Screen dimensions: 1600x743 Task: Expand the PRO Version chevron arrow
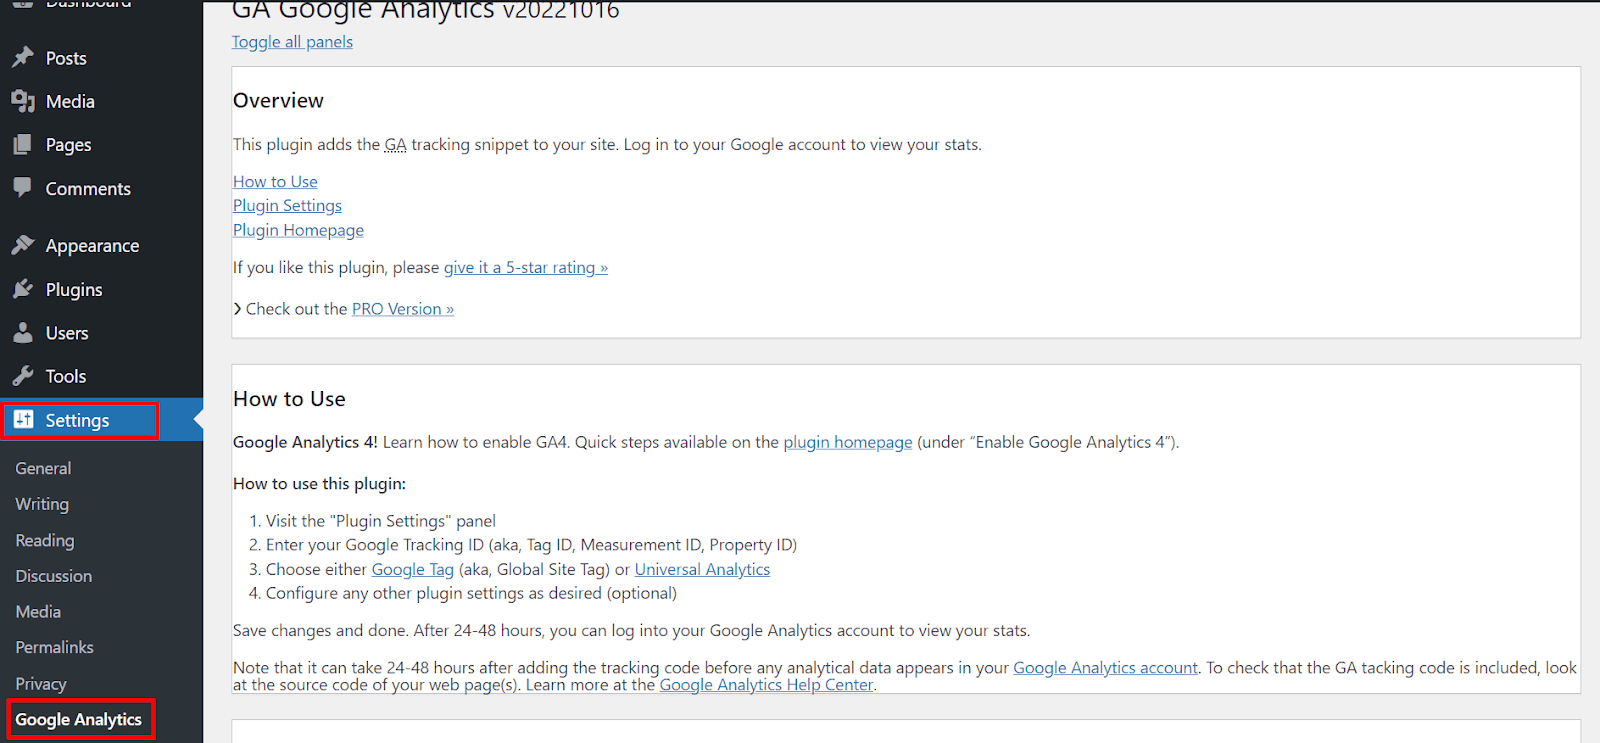(x=238, y=309)
